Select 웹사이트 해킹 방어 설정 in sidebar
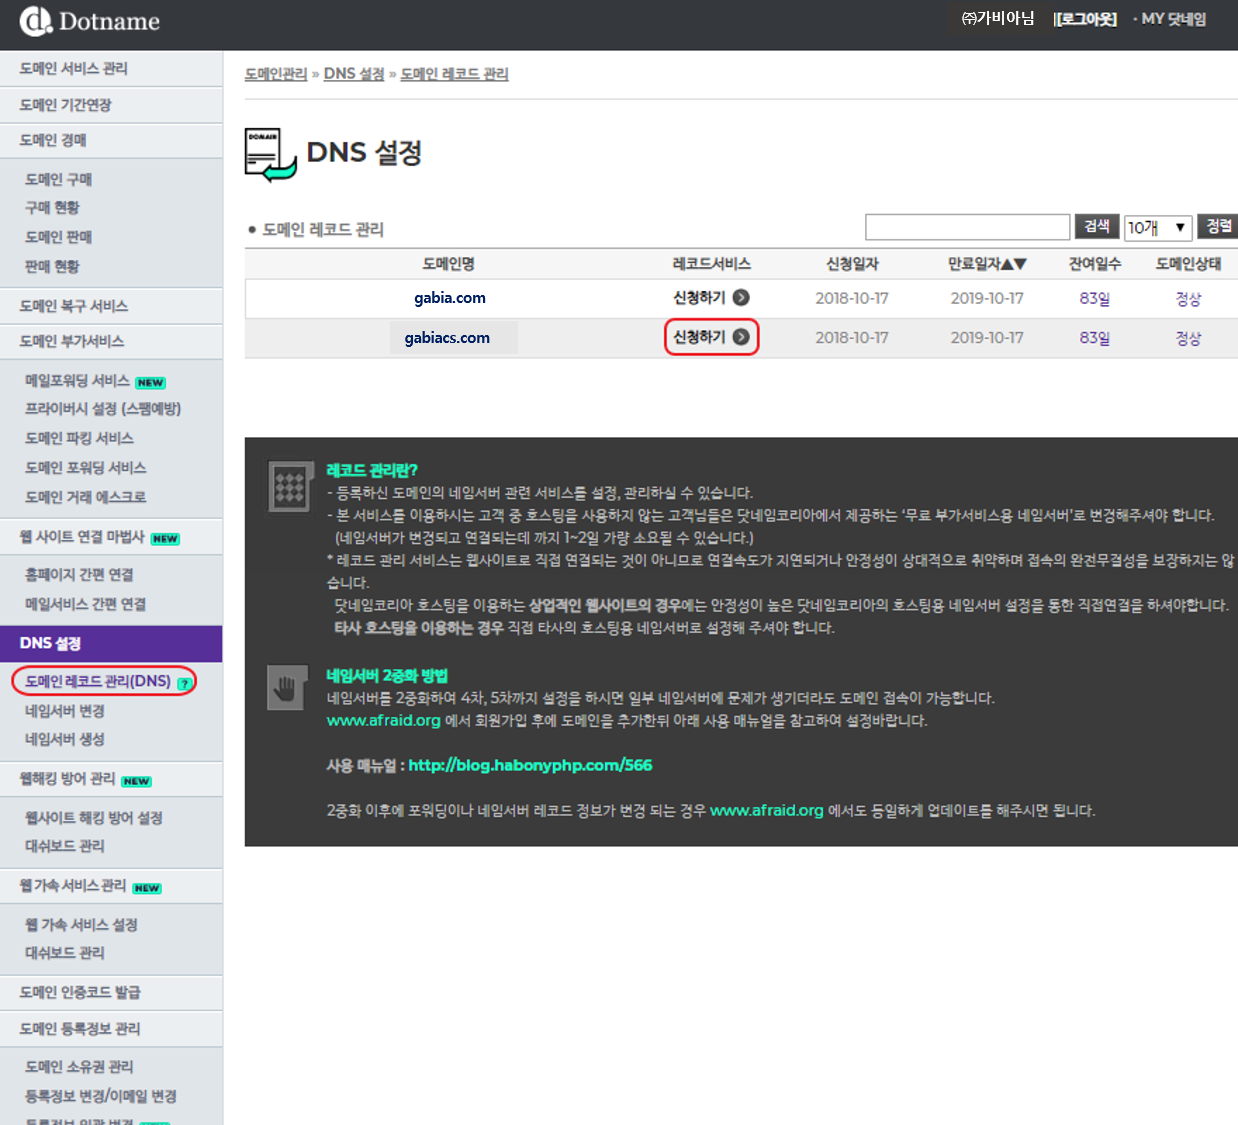Image resolution: width=1238 pixels, height=1125 pixels. click(93, 818)
